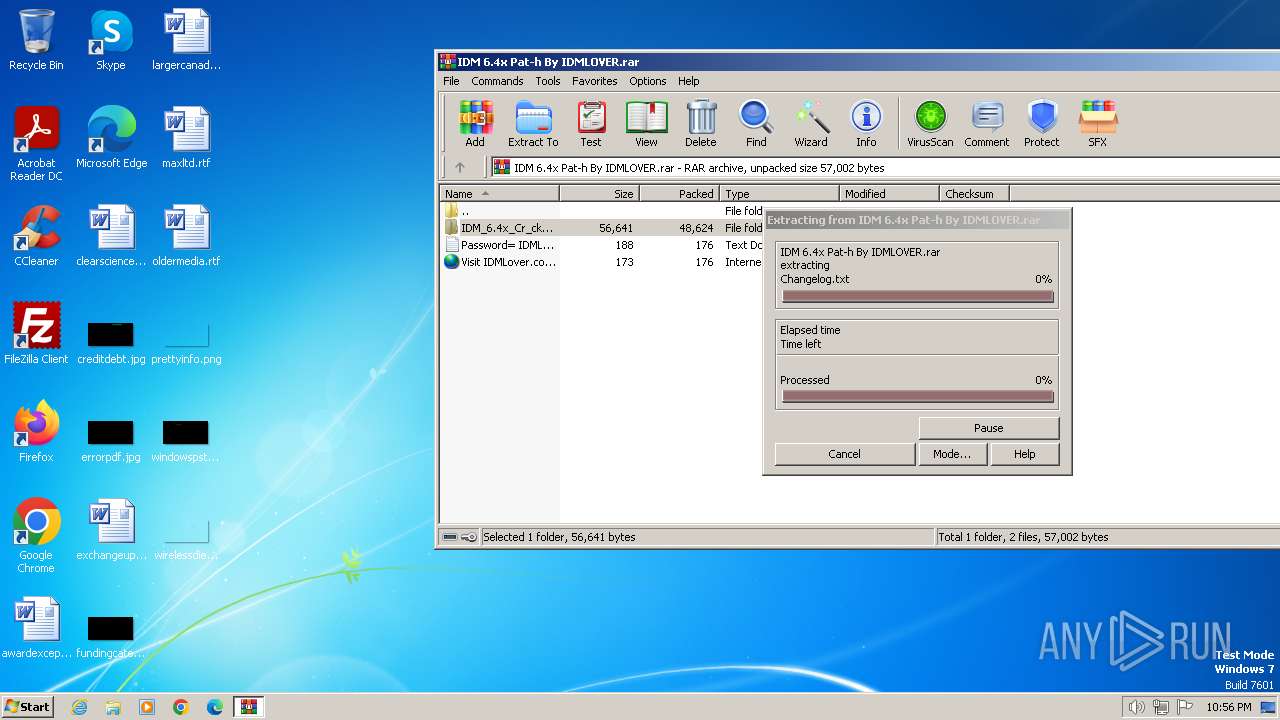Click the Find magnifier icon
The image size is (1280, 720).
(x=756, y=124)
